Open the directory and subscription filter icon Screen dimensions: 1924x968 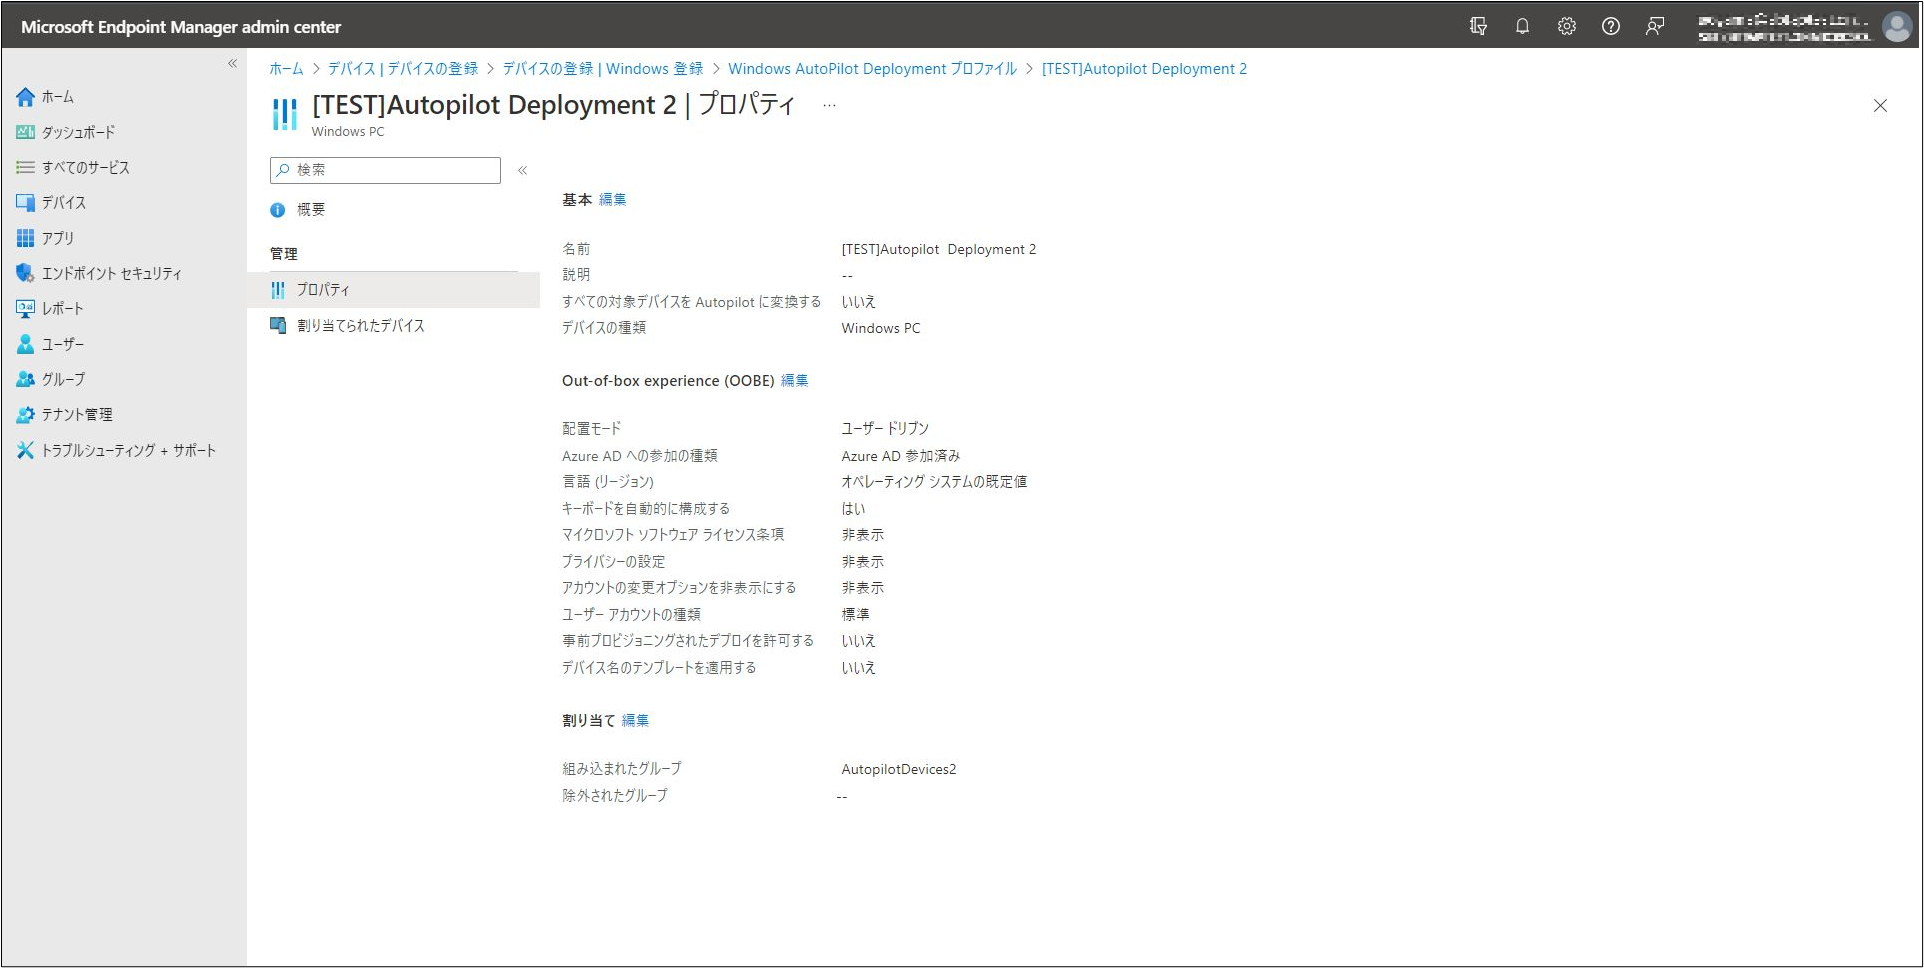(1478, 27)
